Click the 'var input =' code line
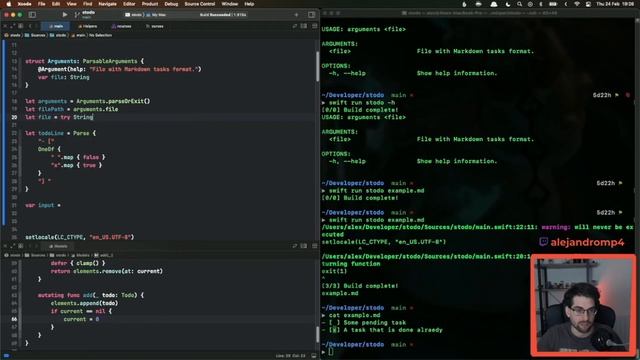Image resolution: width=640 pixels, height=360 pixels. tap(43, 205)
